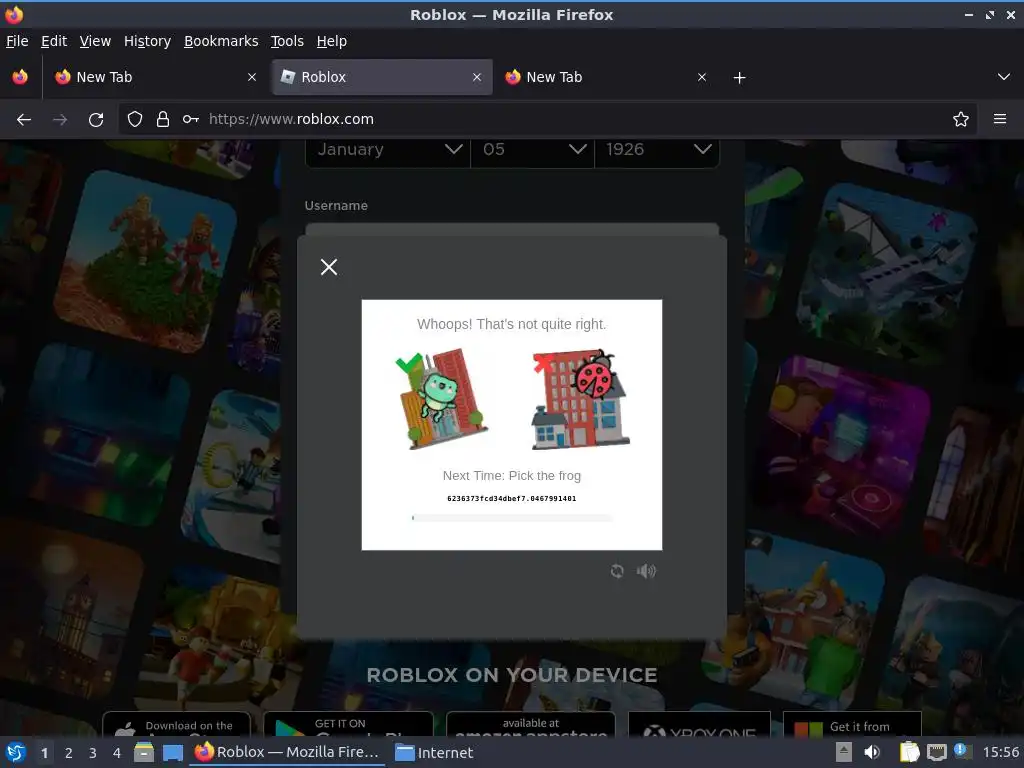Focus Roblox — Mozilla Firefox taskbar entry

point(287,753)
